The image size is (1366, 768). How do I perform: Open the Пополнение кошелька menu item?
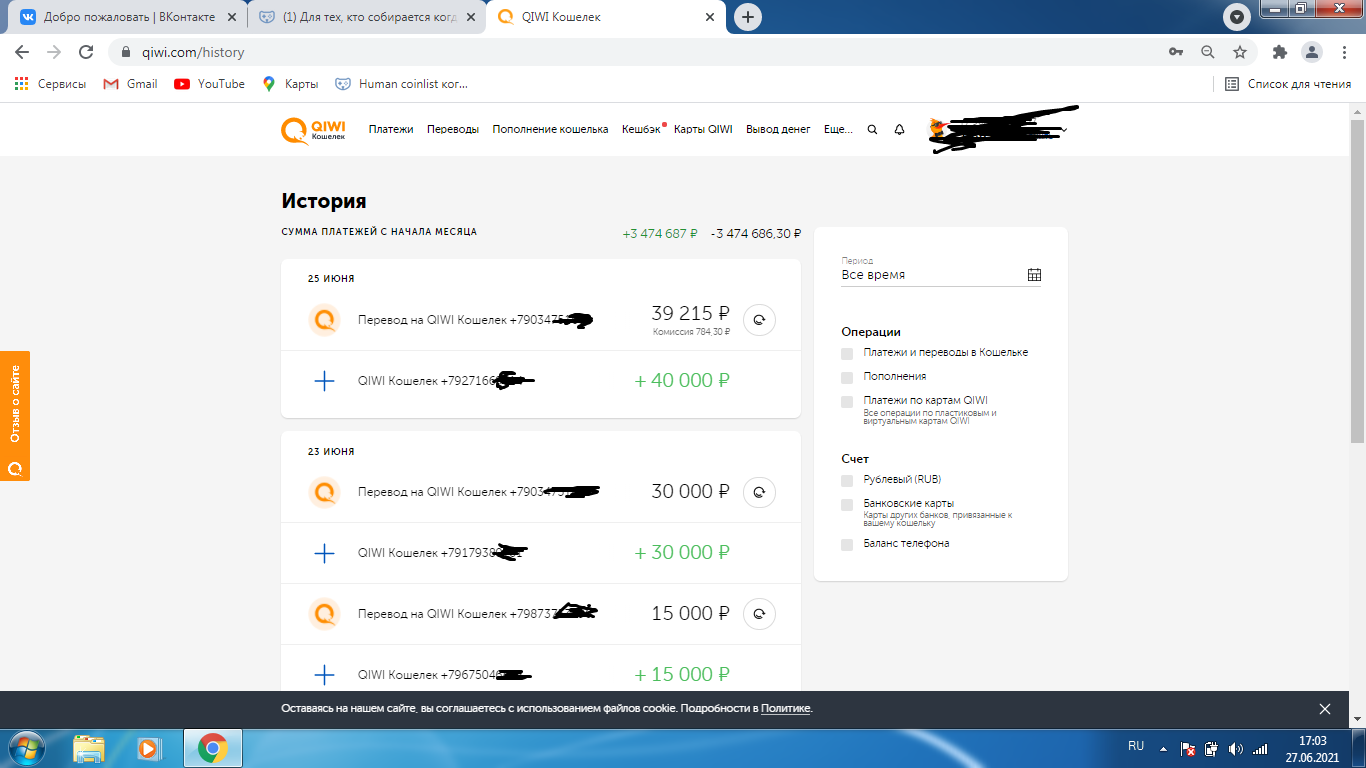(x=550, y=130)
